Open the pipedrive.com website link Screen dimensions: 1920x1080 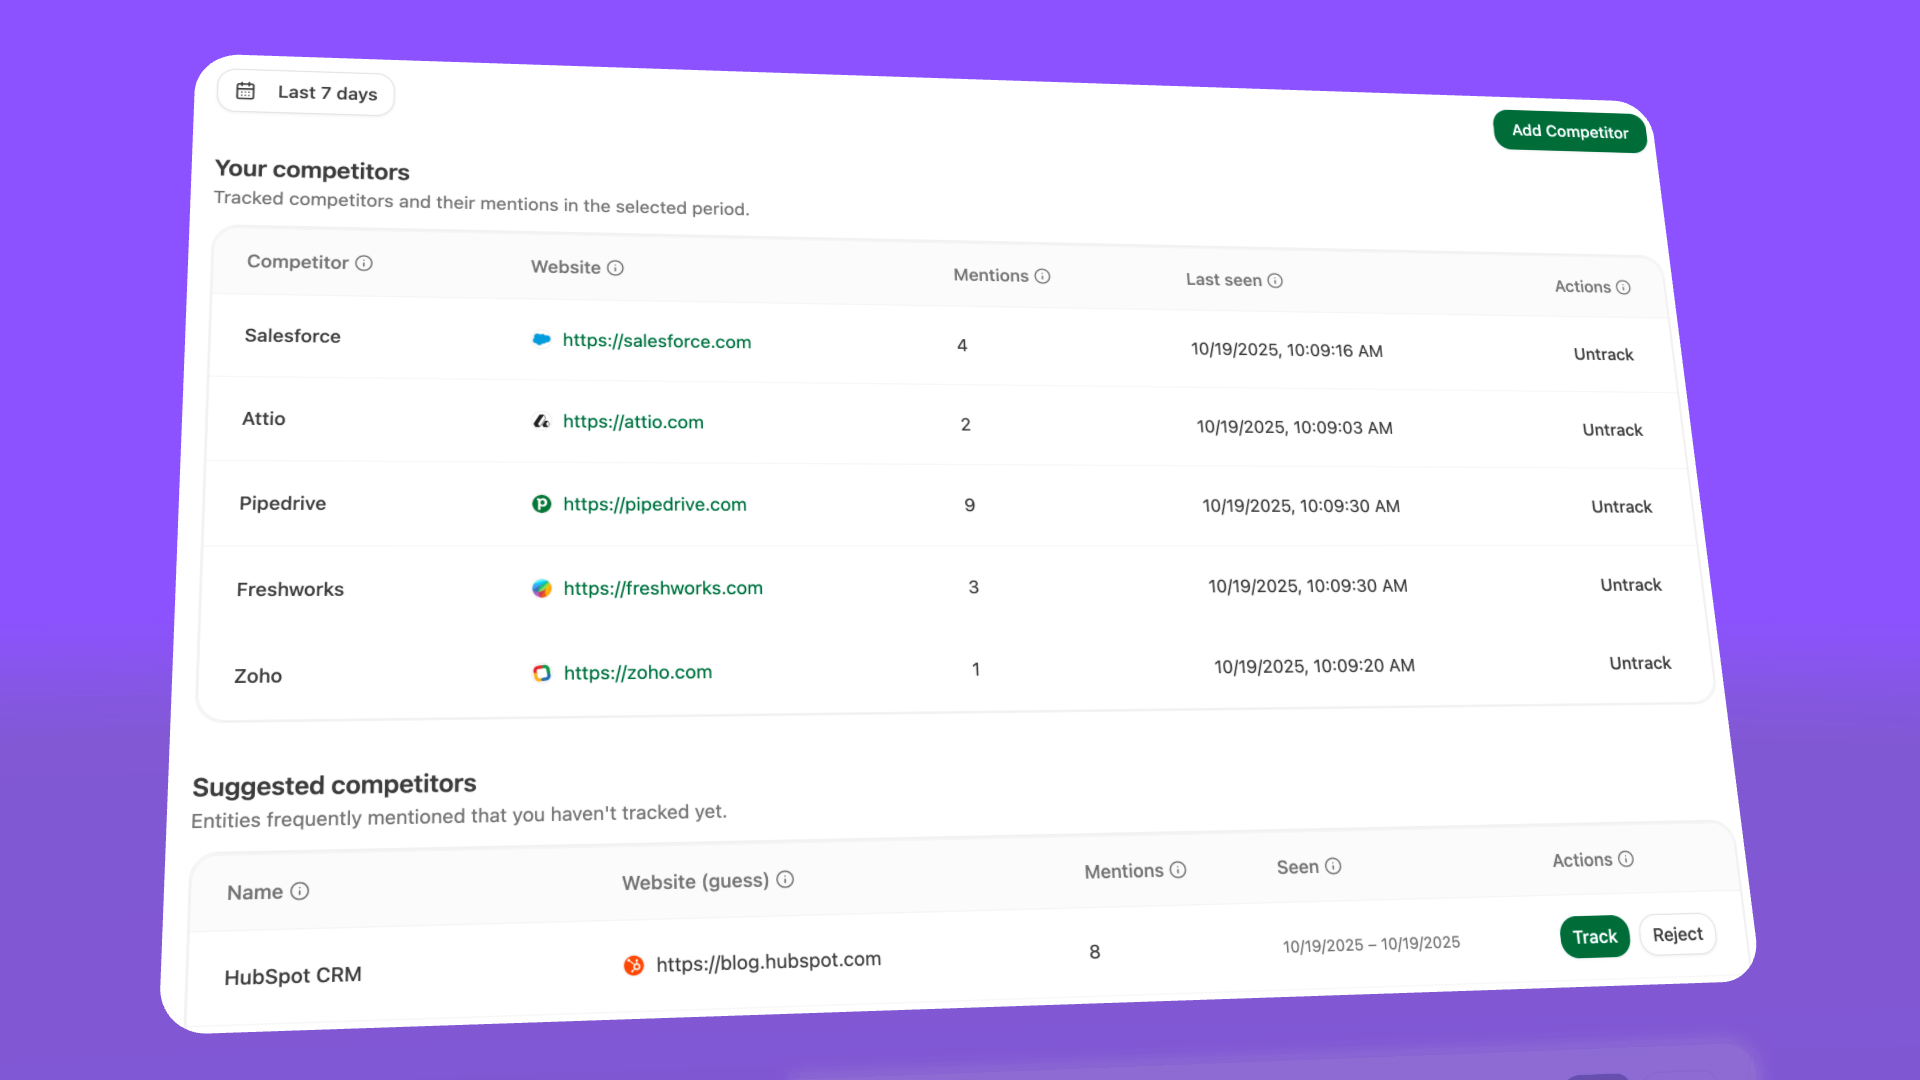pyautogui.click(x=655, y=504)
